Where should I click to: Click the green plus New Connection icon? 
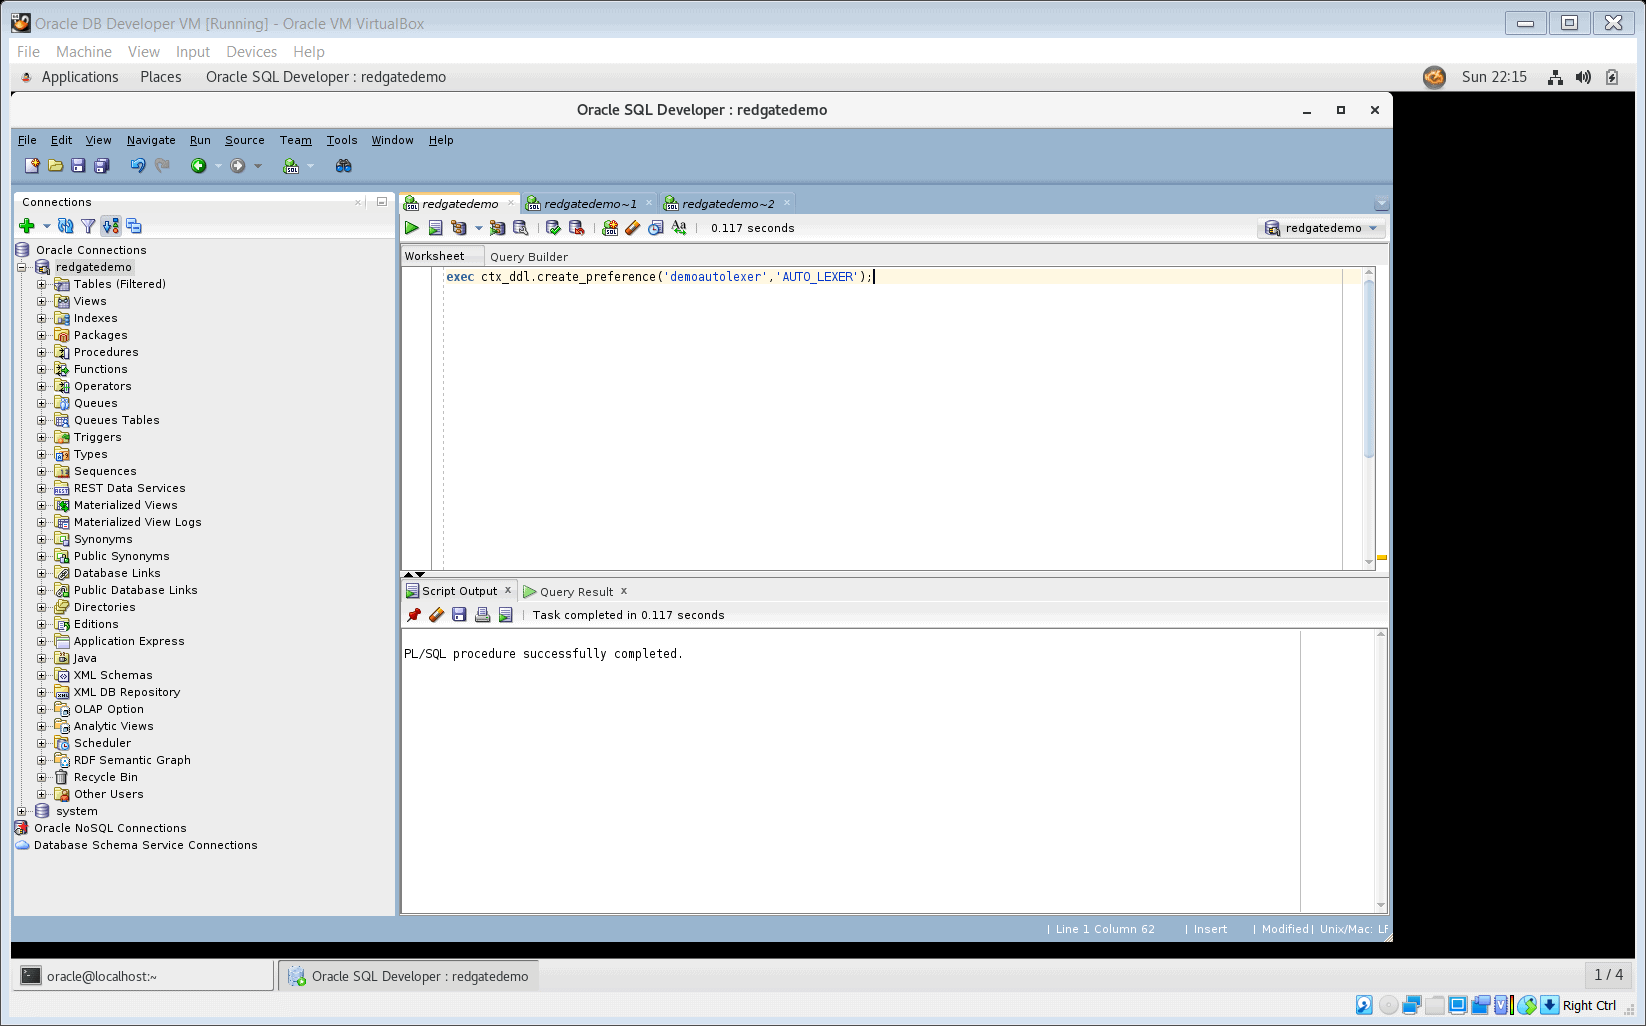[x=27, y=226]
